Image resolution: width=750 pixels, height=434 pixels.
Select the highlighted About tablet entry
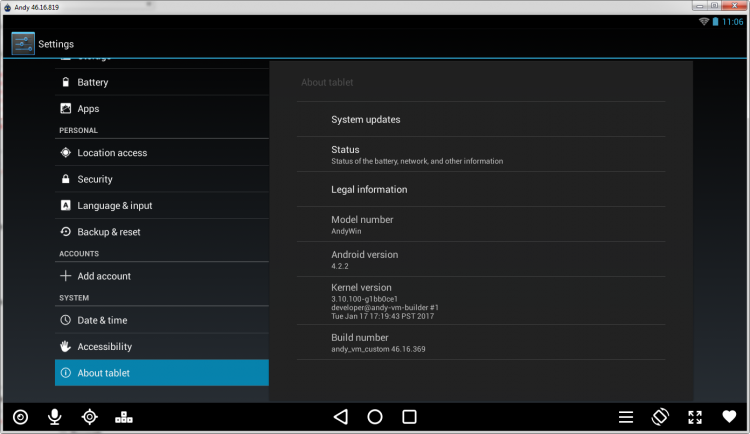[x=162, y=373]
